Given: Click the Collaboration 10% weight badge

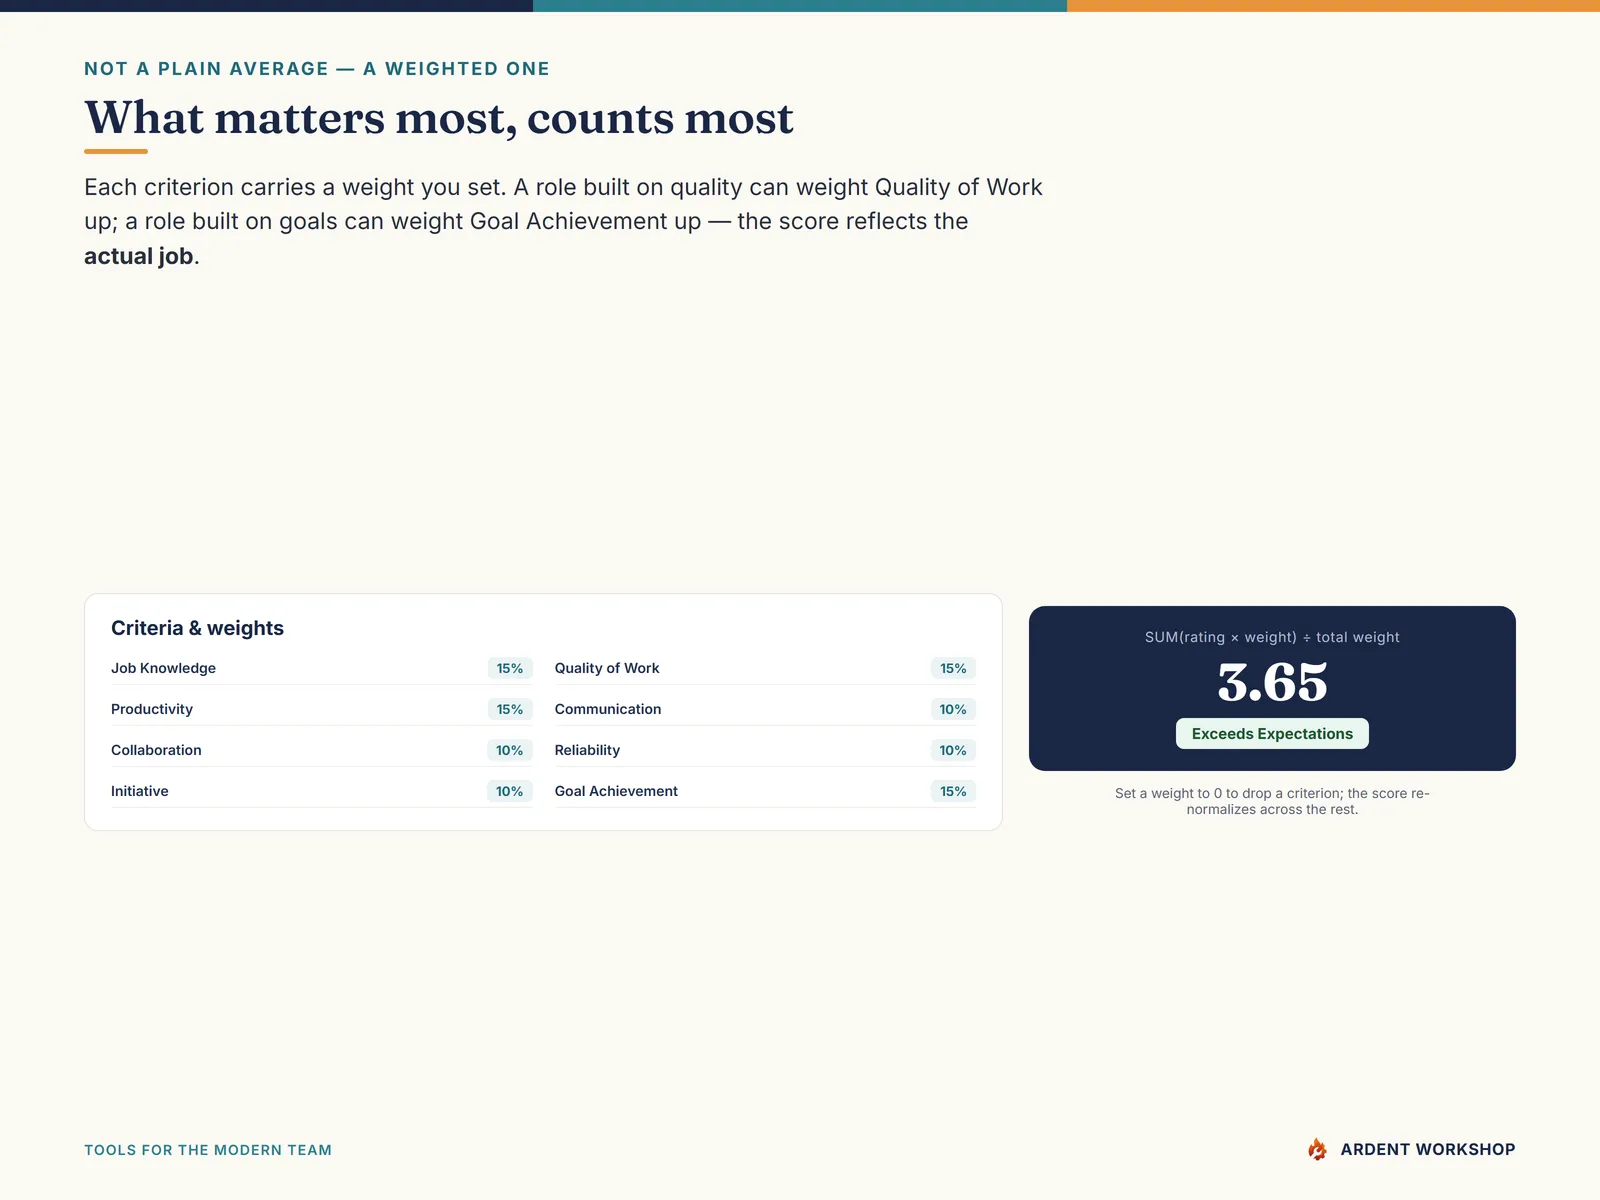Looking at the screenshot, I should [x=510, y=750].
